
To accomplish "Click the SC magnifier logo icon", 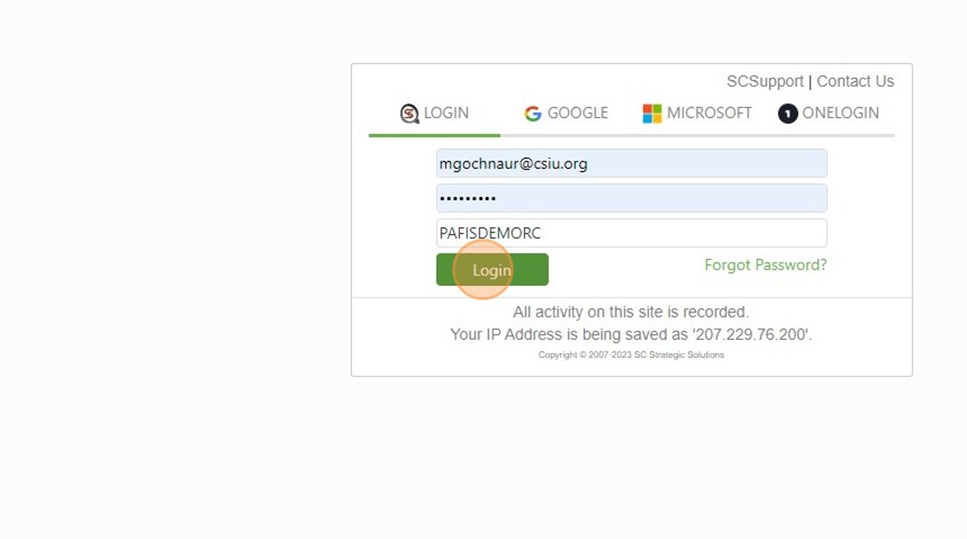I will [410, 113].
